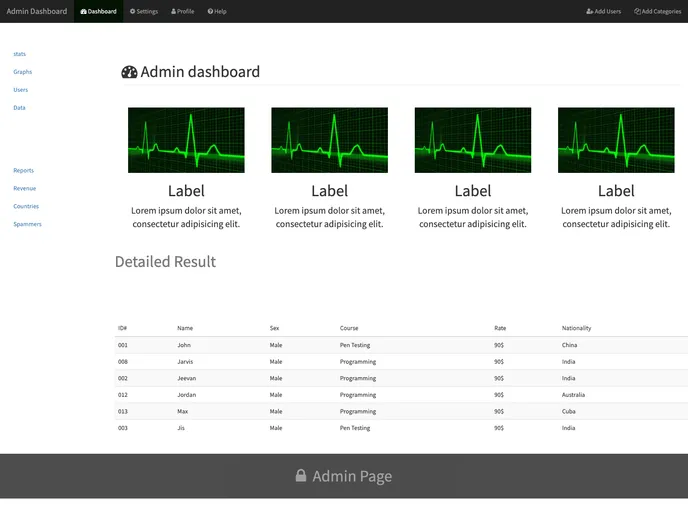Screen dimensions: 688x512
Task: Click the lock icon in footer
Action: coord(301,476)
